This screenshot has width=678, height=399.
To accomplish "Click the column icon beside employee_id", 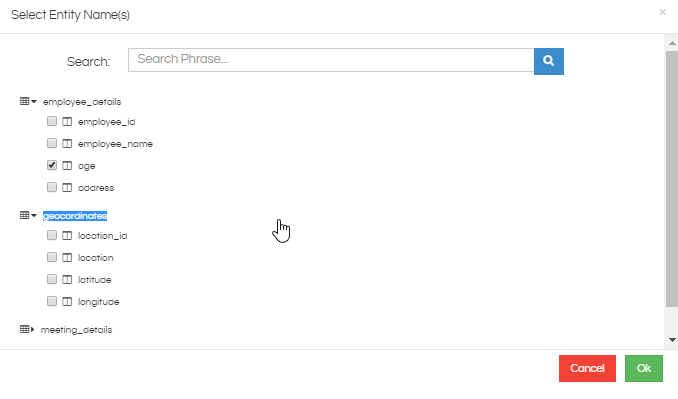I will pyautogui.click(x=67, y=121).
